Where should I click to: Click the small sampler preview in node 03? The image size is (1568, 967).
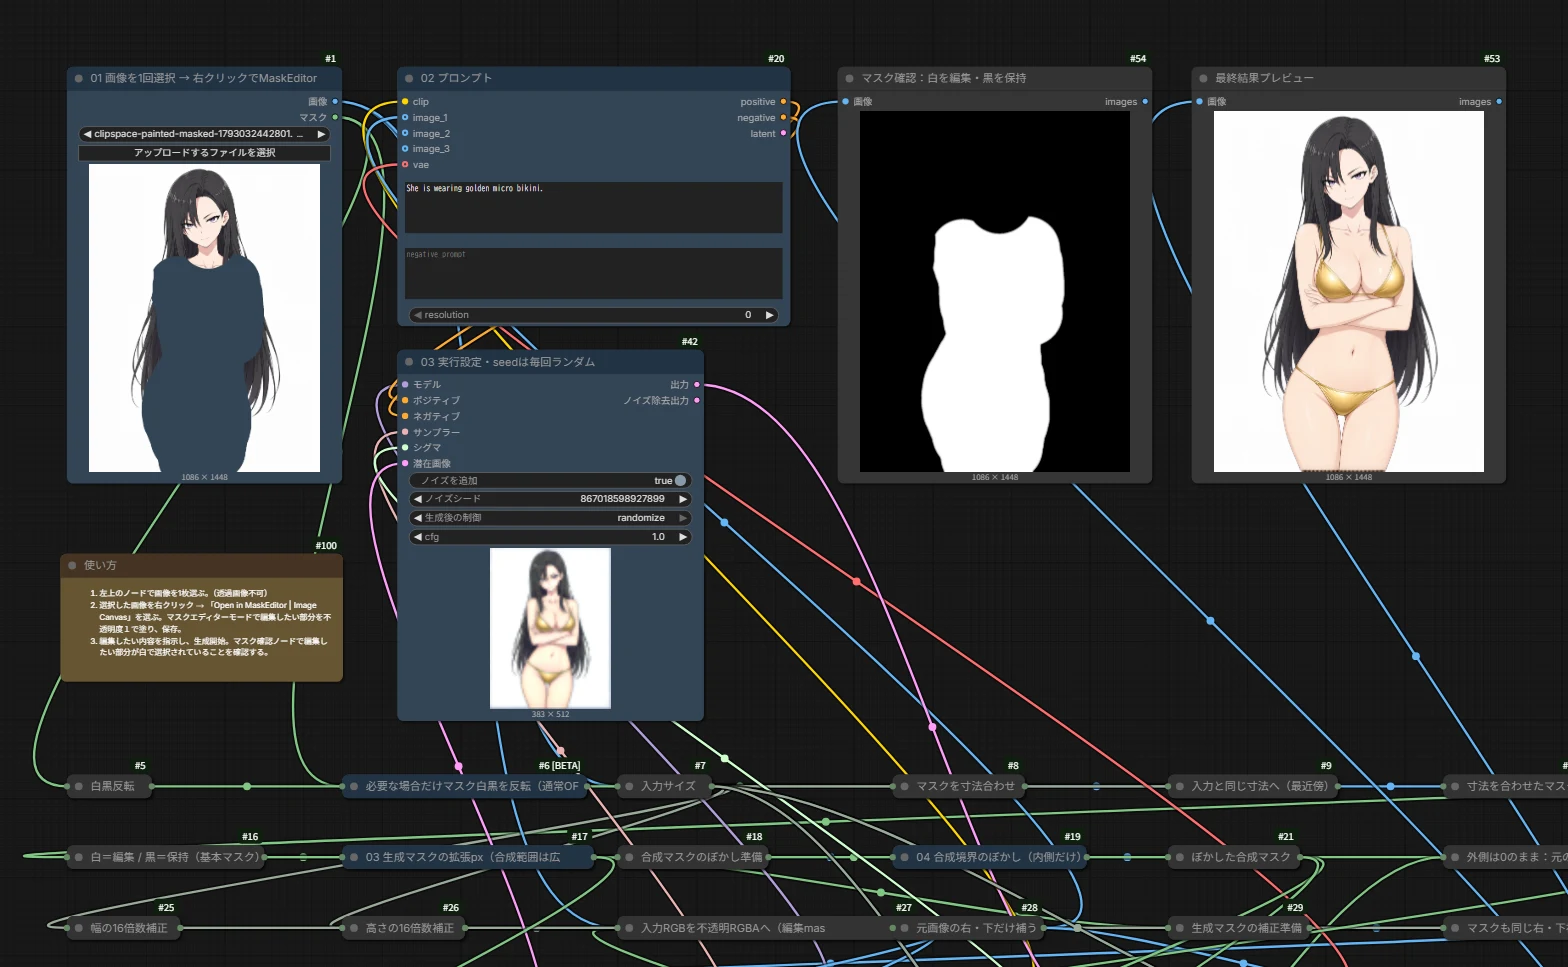point(550,628)
